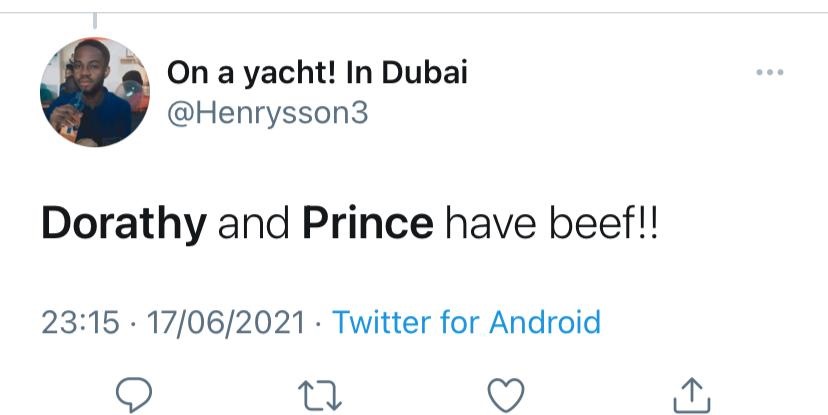The height and width of the screenshot is (415, 828).
Task: Select the bold name "Prince" in the tweet
Action: (x=367, y=224)
